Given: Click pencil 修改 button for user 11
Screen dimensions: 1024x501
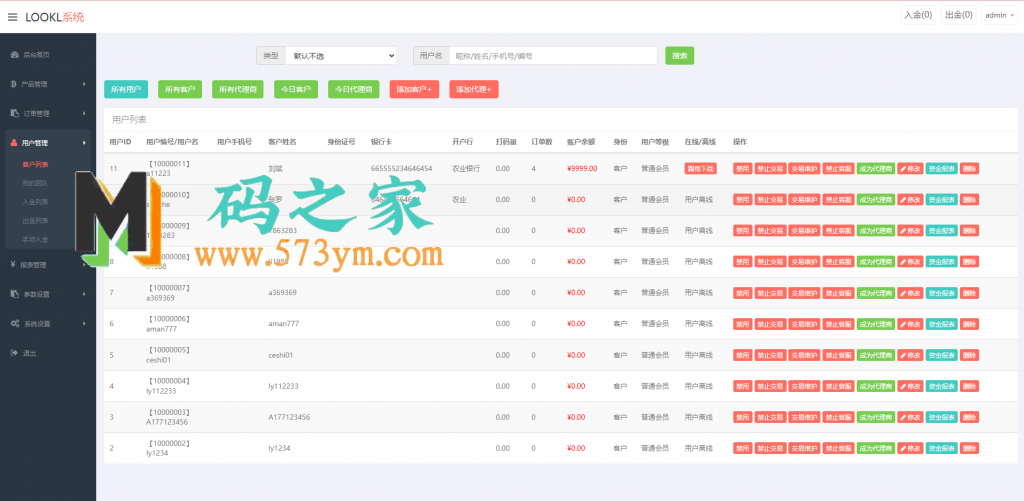Looking at the screenshot, I should [x=910, y=169].
